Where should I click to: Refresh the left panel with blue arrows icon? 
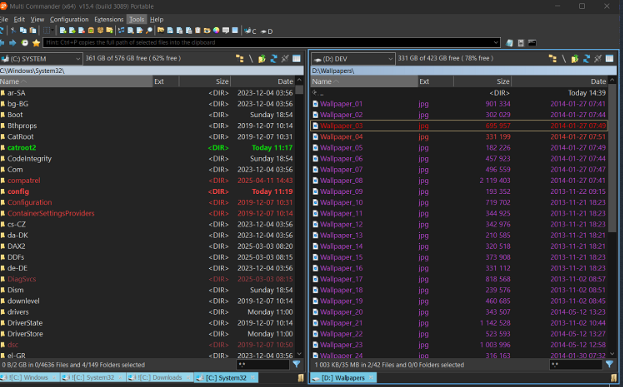pyautogui.click(x=273, y=58)
